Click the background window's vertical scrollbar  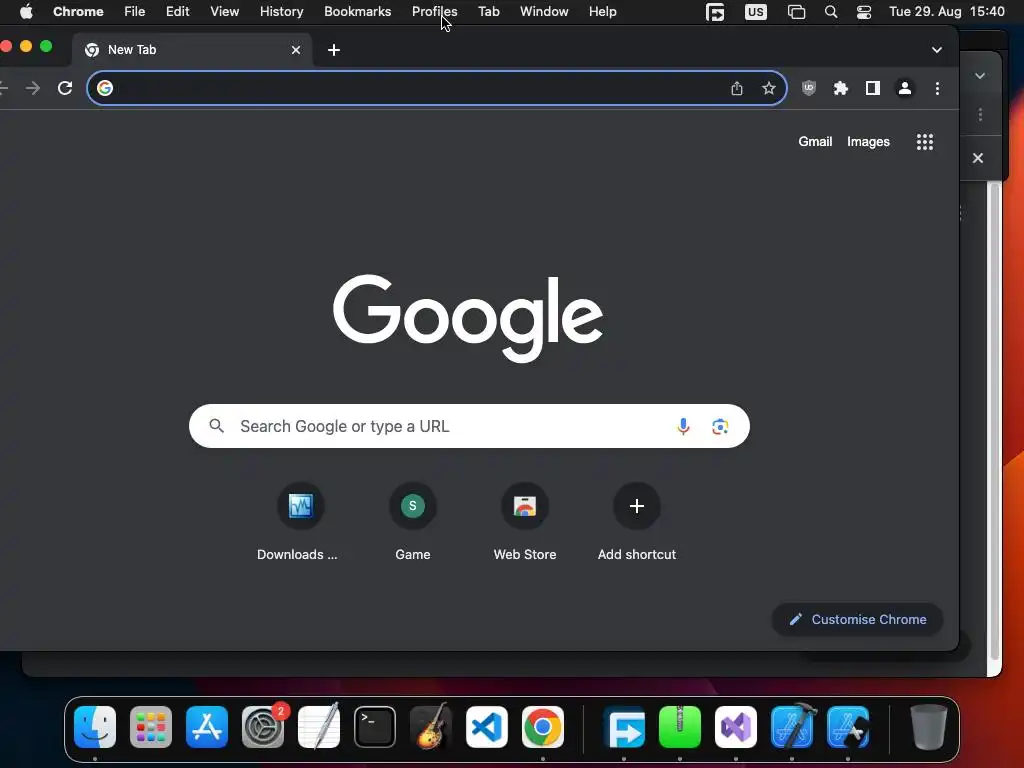(x=994, y=421)
